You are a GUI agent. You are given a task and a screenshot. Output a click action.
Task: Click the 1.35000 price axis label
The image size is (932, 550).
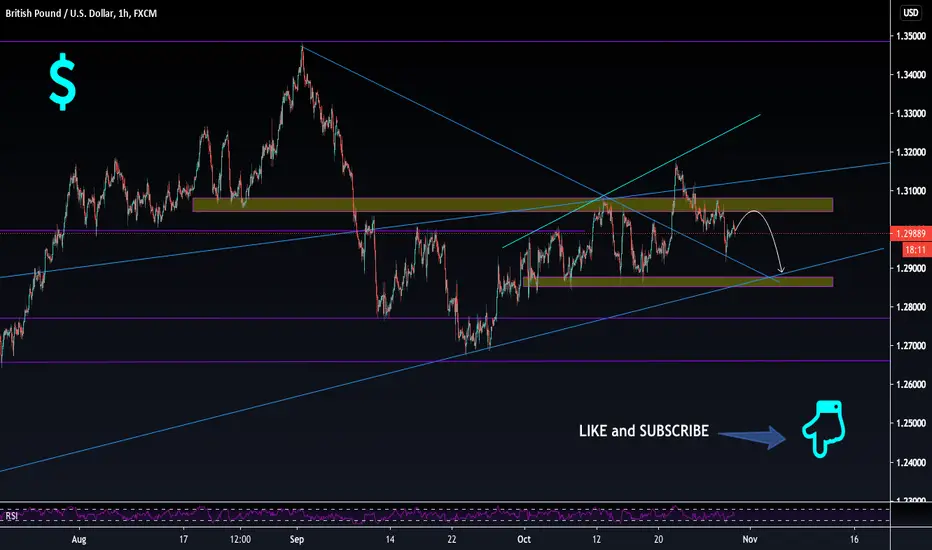point(911,36)
